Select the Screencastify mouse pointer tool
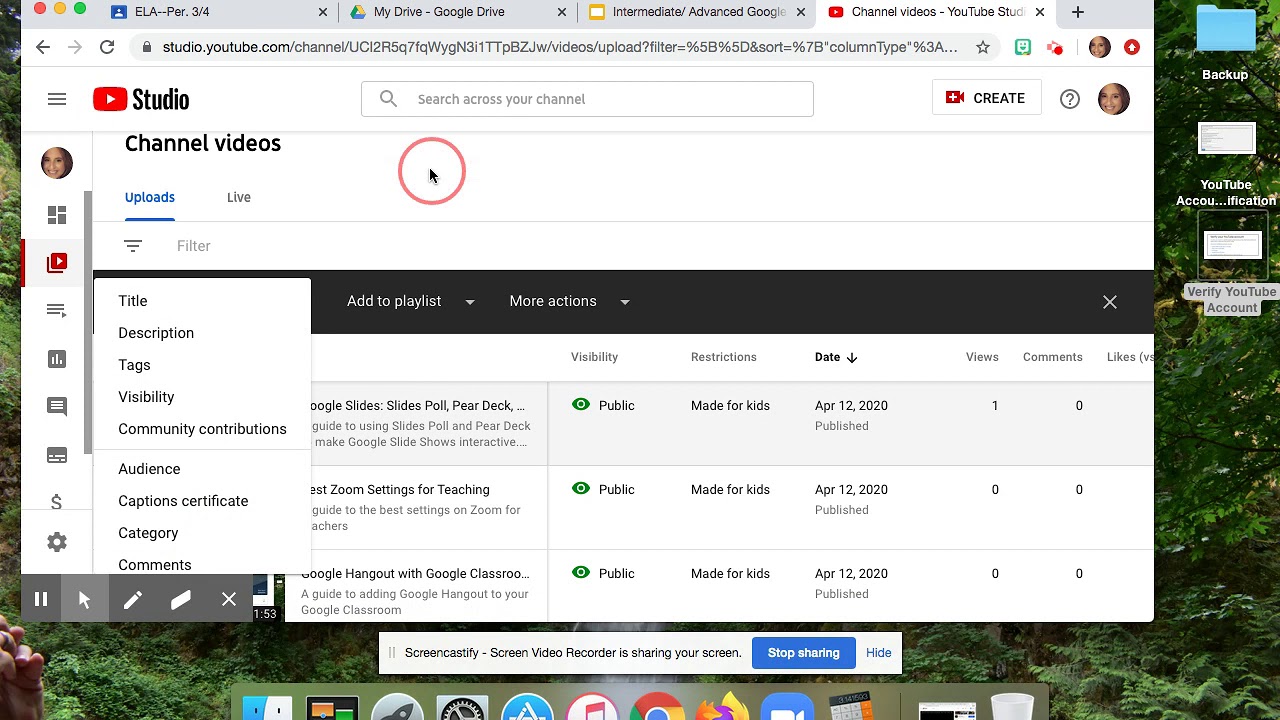The image size is (1280, 720). [x=85, y=600]
